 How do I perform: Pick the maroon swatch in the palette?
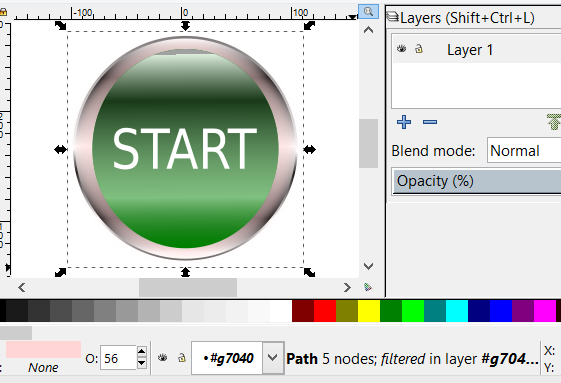[303, 311]
